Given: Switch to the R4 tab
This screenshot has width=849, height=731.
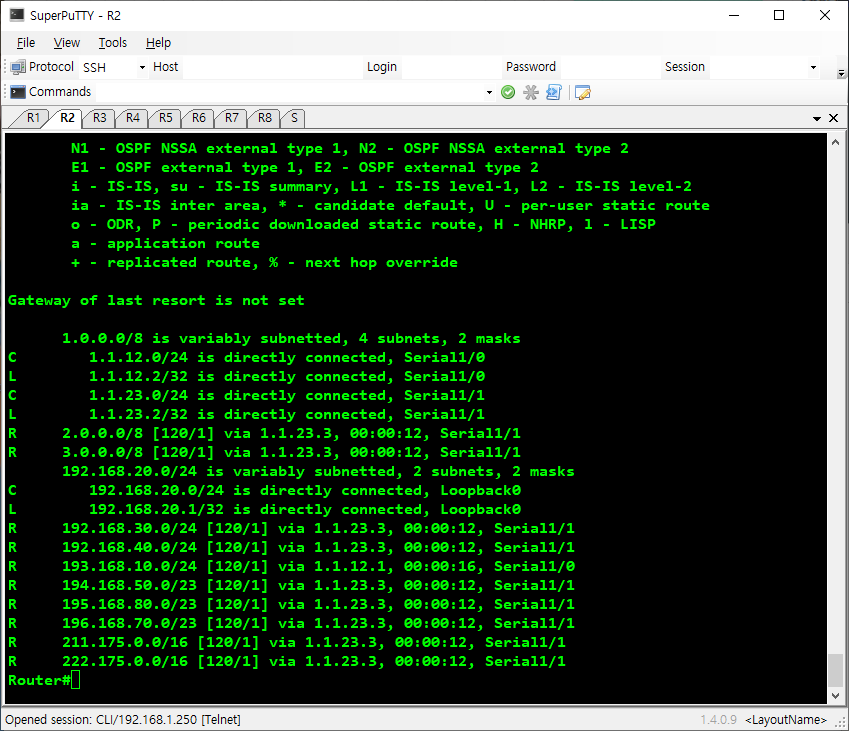Looking at the screenshot, I should tap(133, 118).
